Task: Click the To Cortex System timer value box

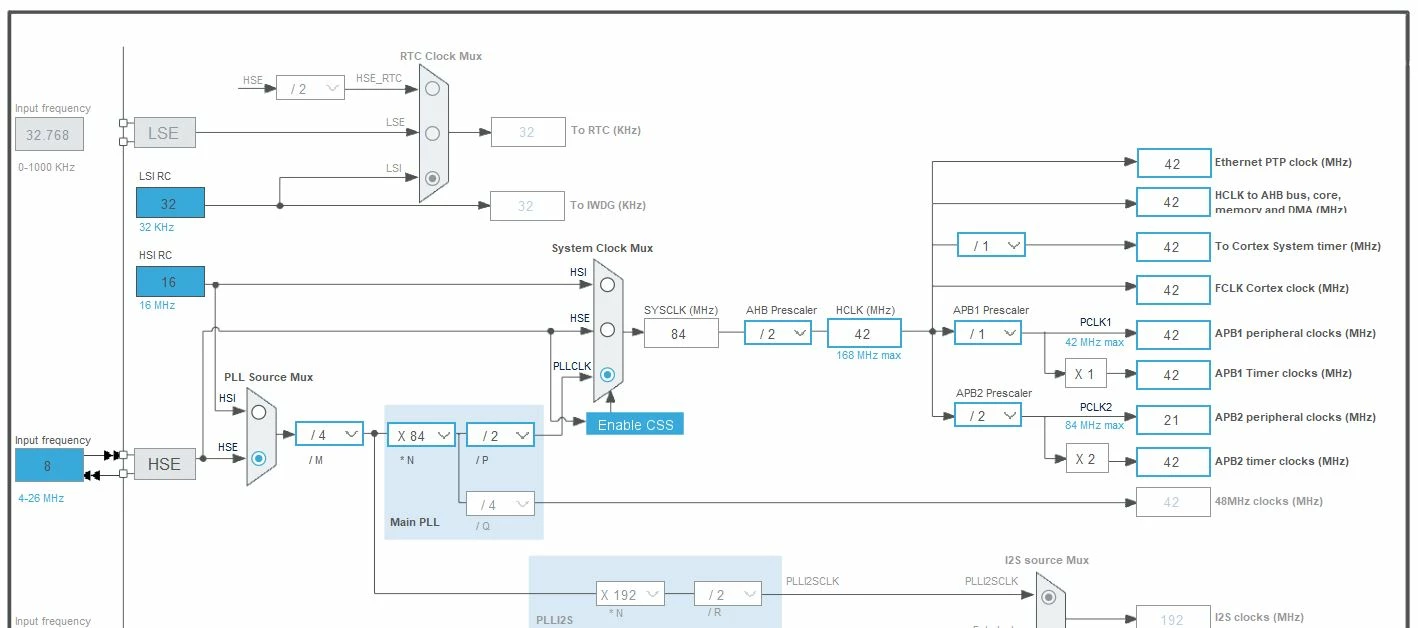Action: click(1173, 247)
